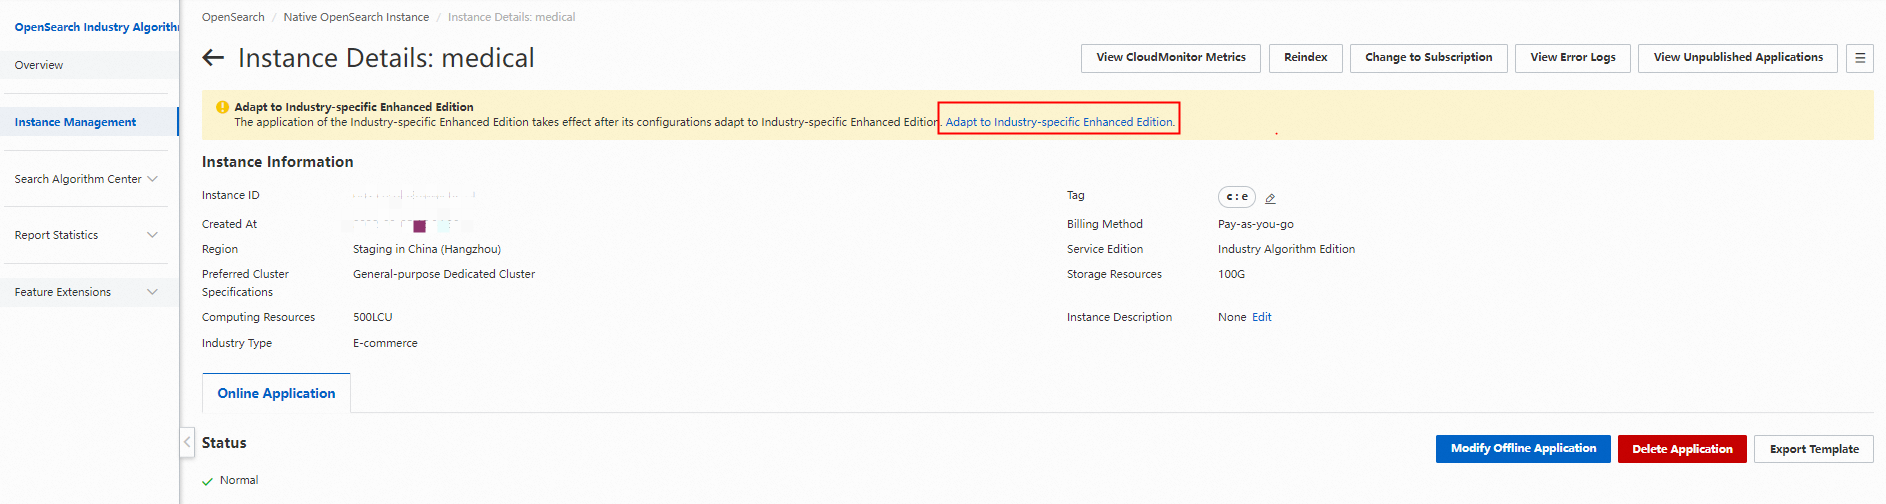This screenshot has height=504, width=1886.
Task: Open Native OpenSearch Instance breadcrumb
Action: pos(356,17)
